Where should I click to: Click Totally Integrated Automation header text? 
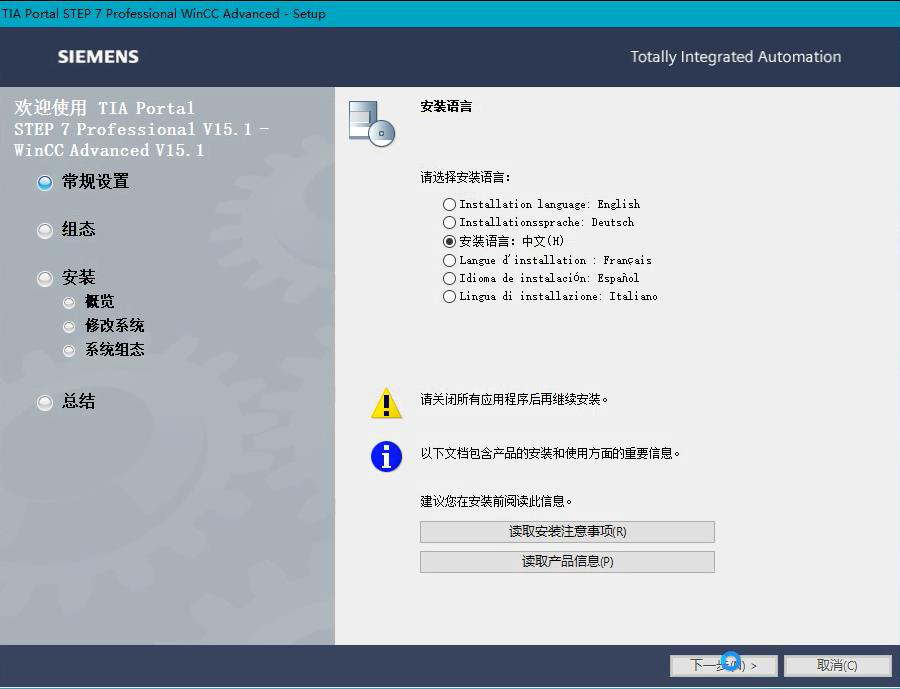(736, 57)
